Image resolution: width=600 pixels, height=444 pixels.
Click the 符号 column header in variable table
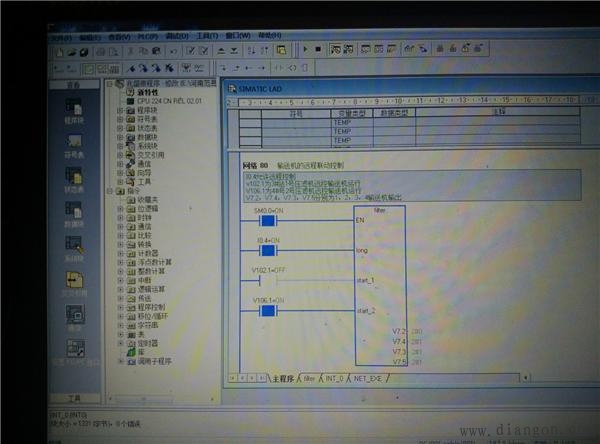(x=296, y=114)
